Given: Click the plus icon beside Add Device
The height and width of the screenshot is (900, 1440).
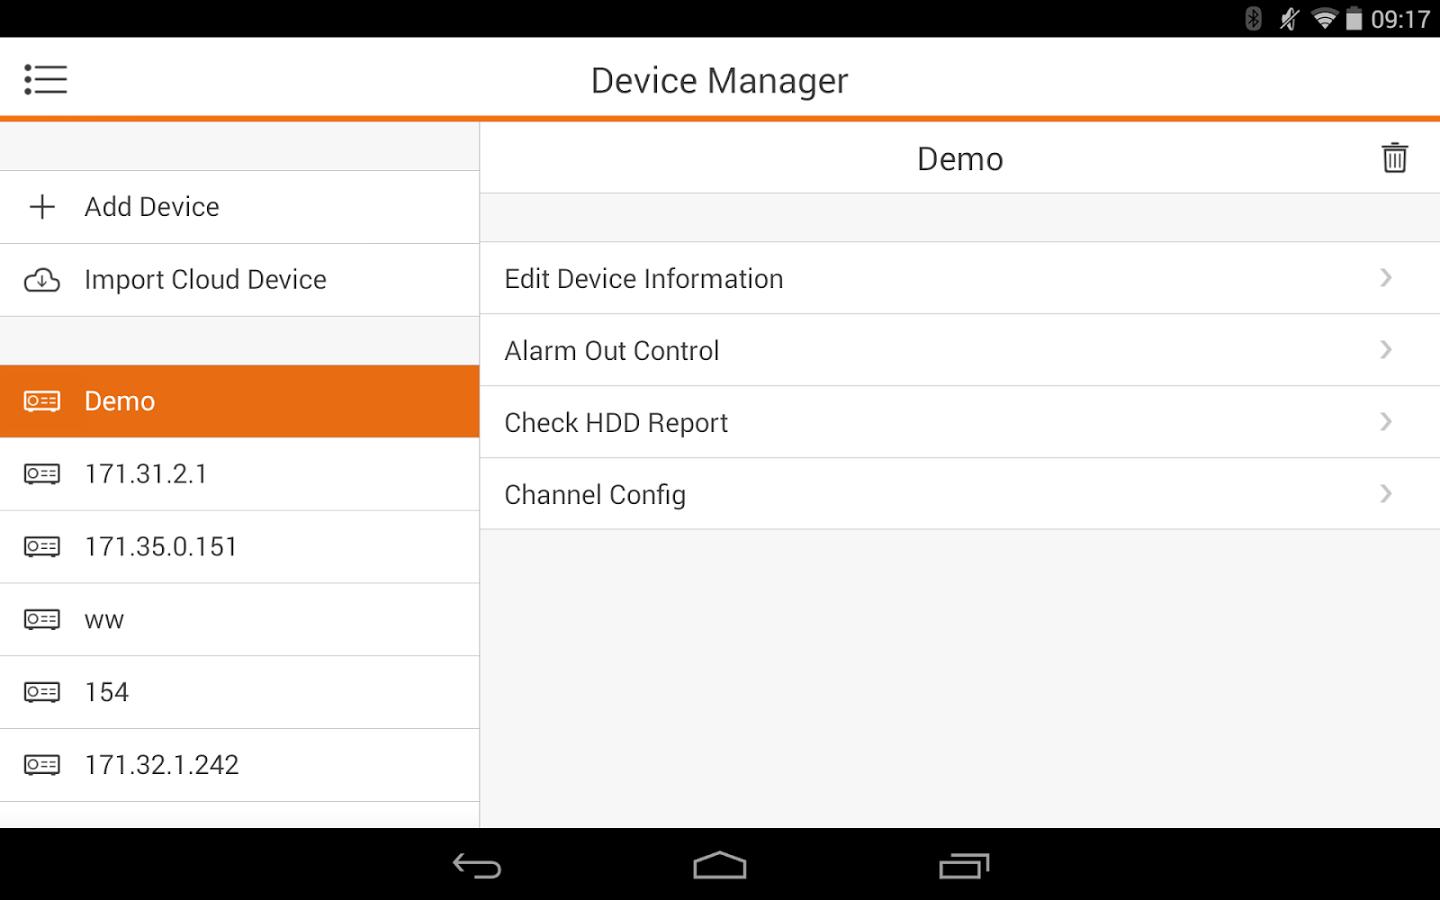Looking at the screenshot, I should (41, 207).
